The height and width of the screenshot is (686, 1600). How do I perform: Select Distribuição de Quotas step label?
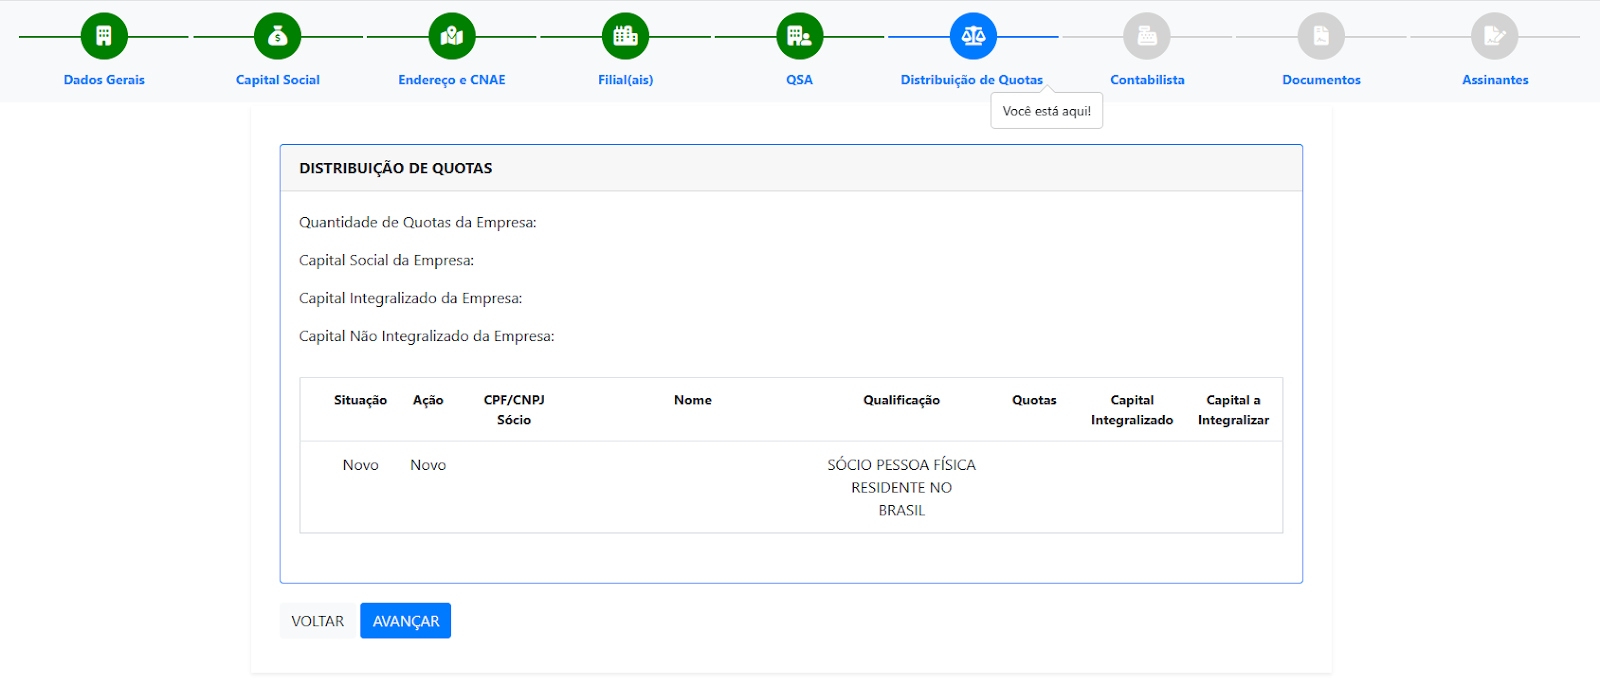point(972,80)
